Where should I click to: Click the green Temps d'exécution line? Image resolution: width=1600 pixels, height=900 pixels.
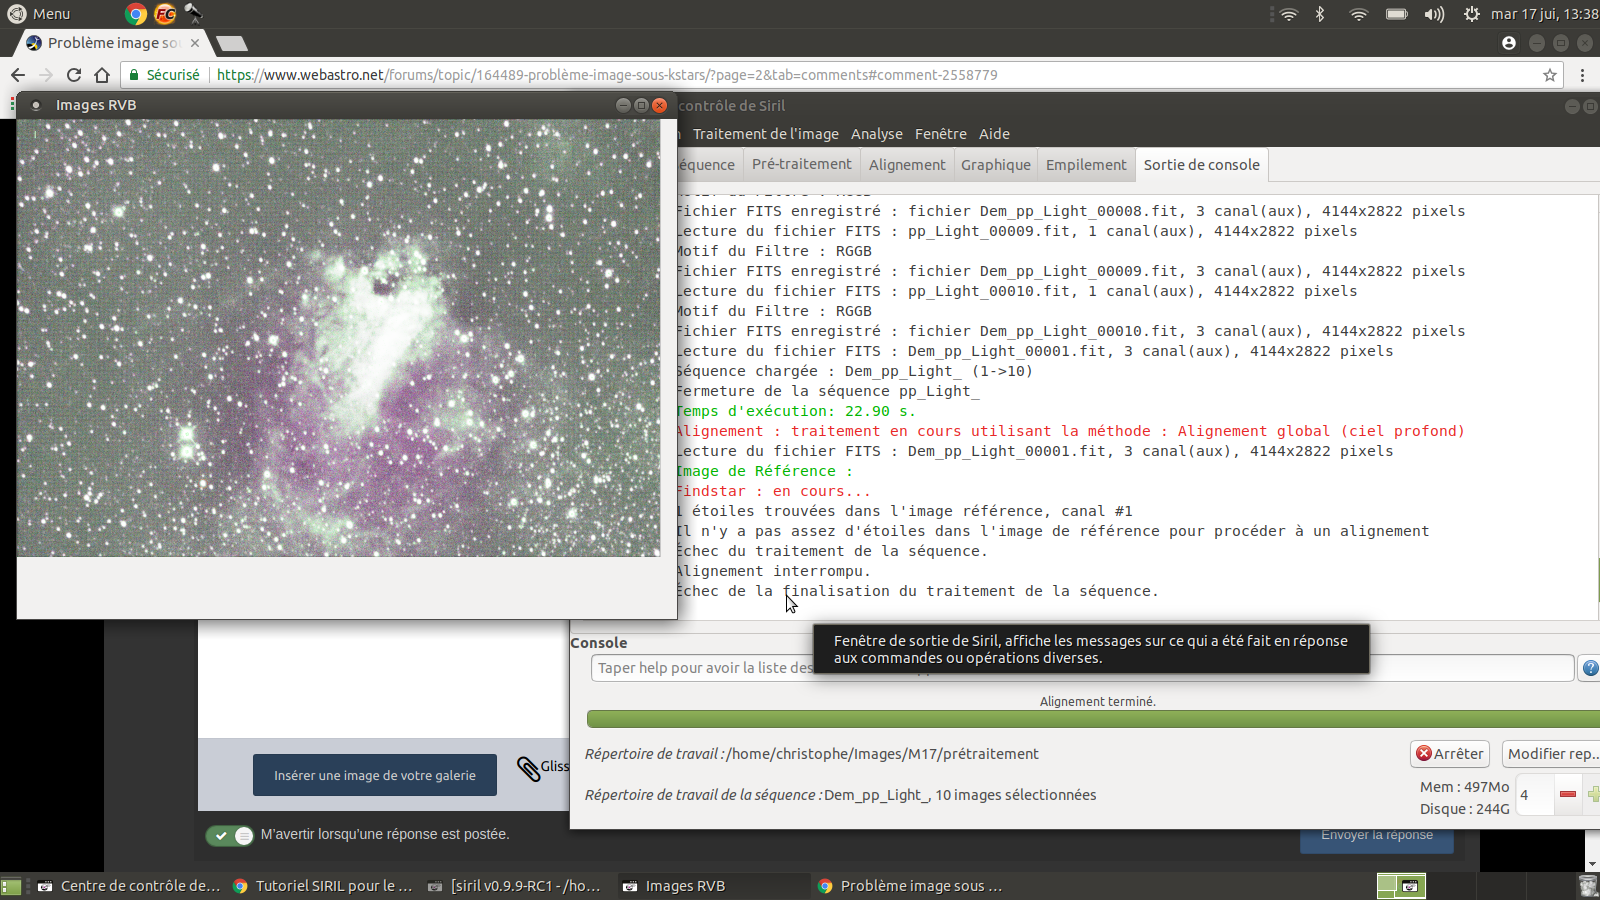[x=795, y=411]
